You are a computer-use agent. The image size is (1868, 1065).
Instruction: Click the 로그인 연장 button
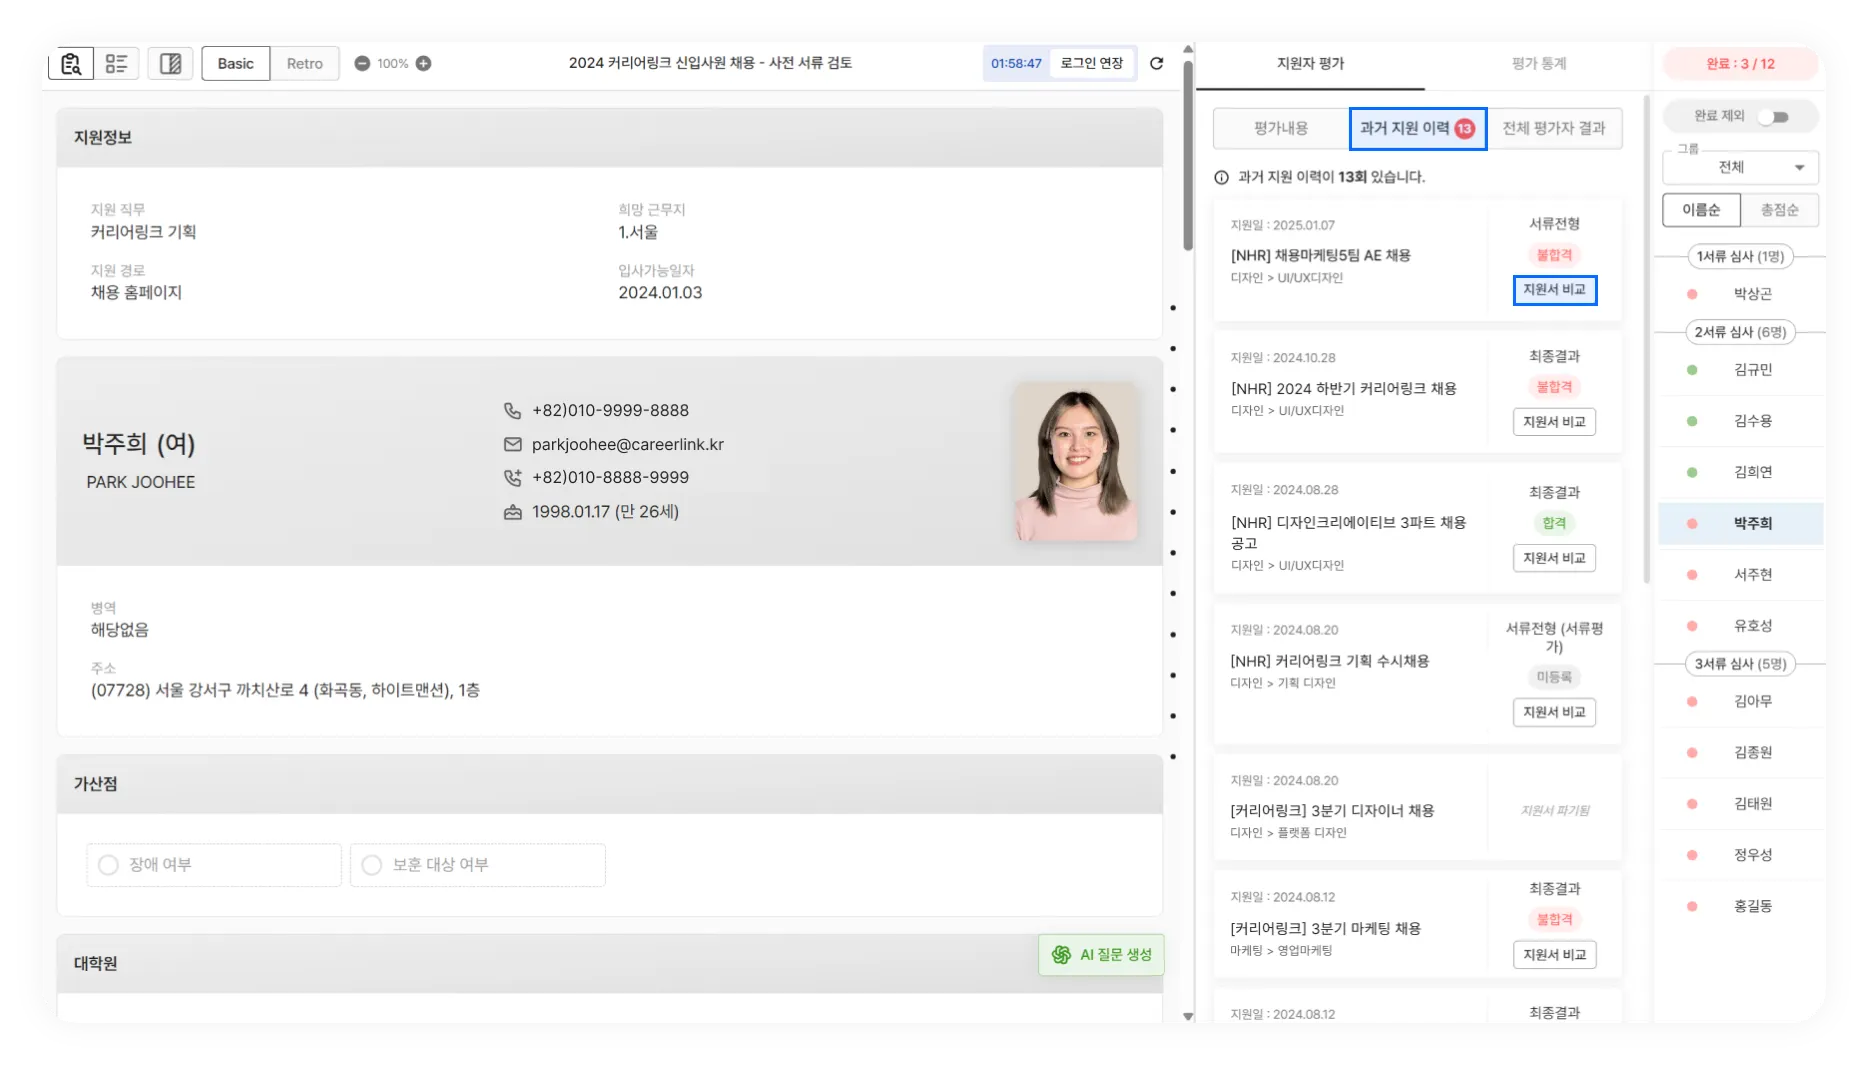click(x=1092, y=63)
